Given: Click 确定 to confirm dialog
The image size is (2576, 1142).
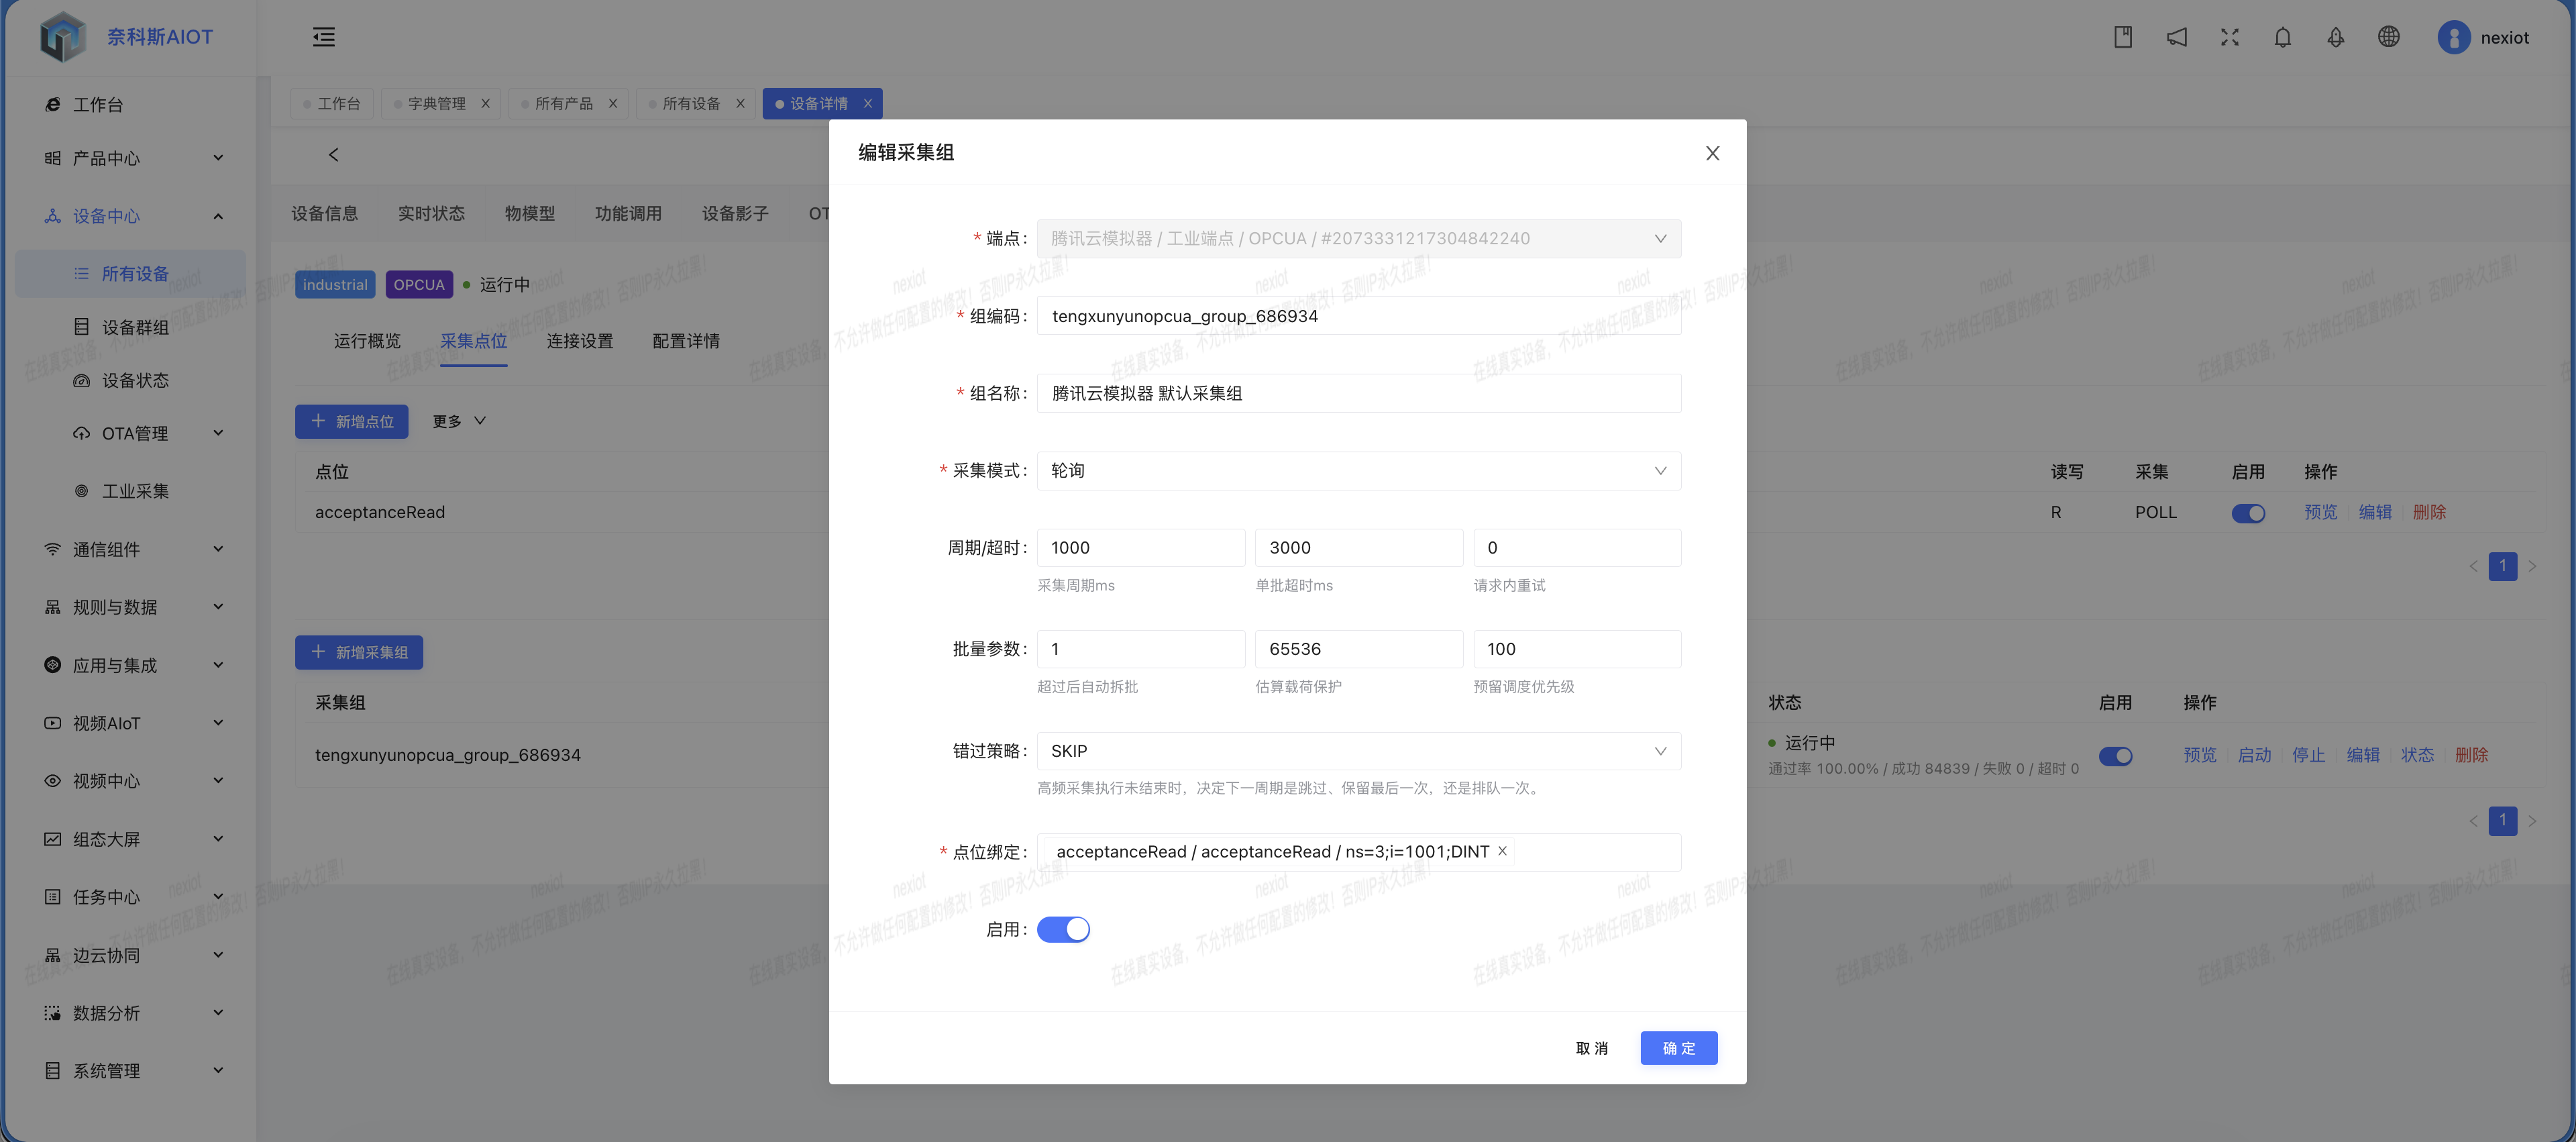Looking at the screenshot, I should pyautogui.click(x=1679, y=1049).
